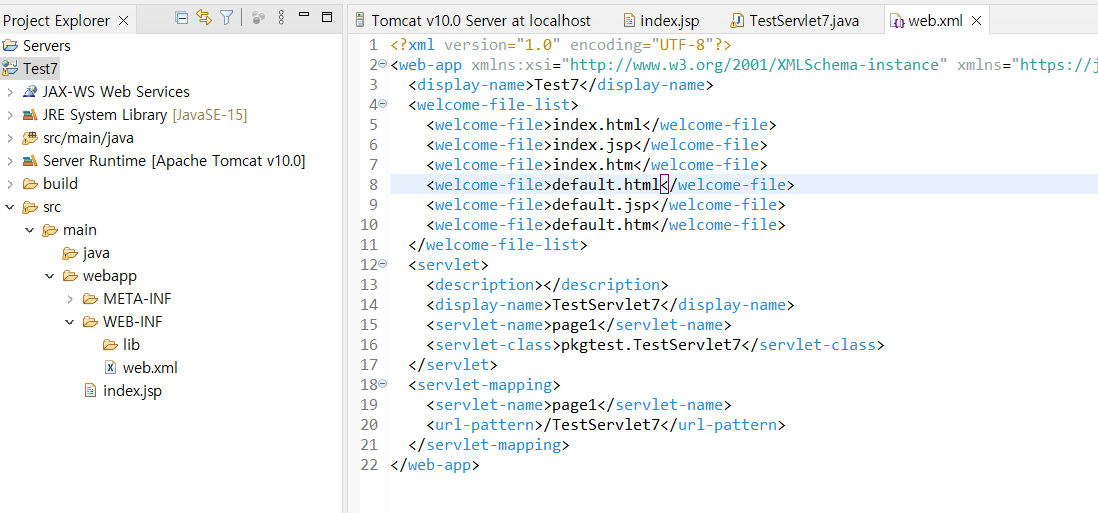Click line number 22 in editor gutter
1098x513 pixels.
point(369,464)
